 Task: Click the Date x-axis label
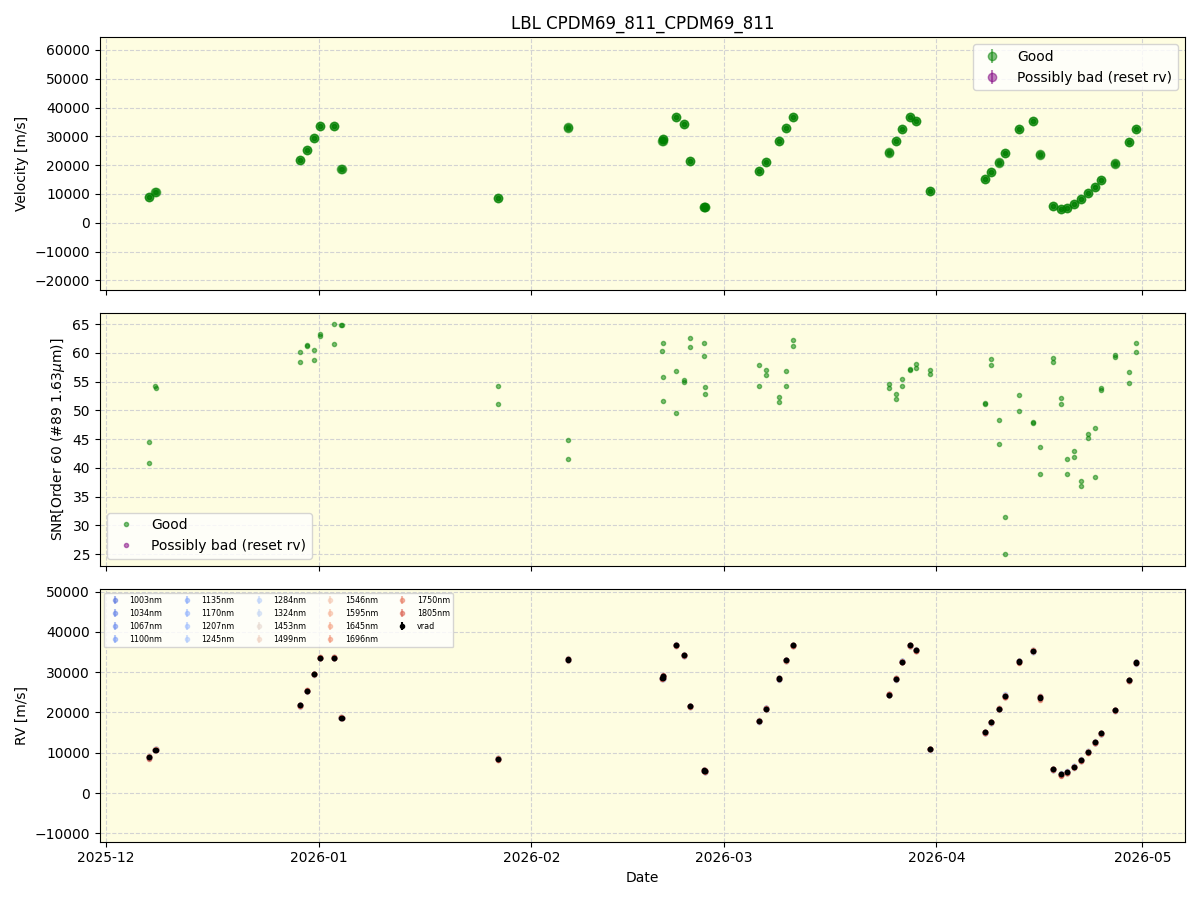pyautogui.click(x=642, y=877)
